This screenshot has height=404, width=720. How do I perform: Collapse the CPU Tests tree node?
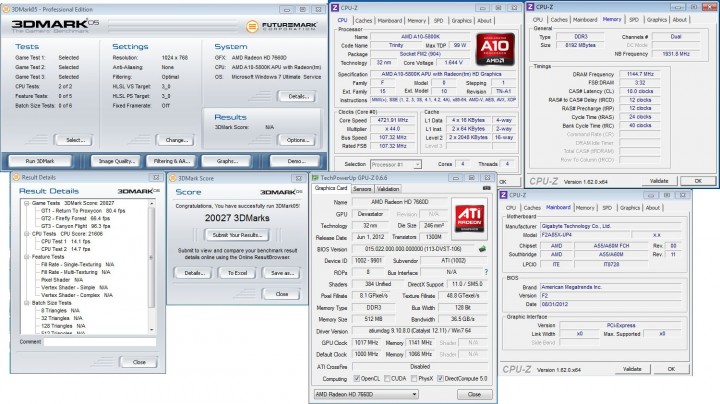[x=27, y=234]
